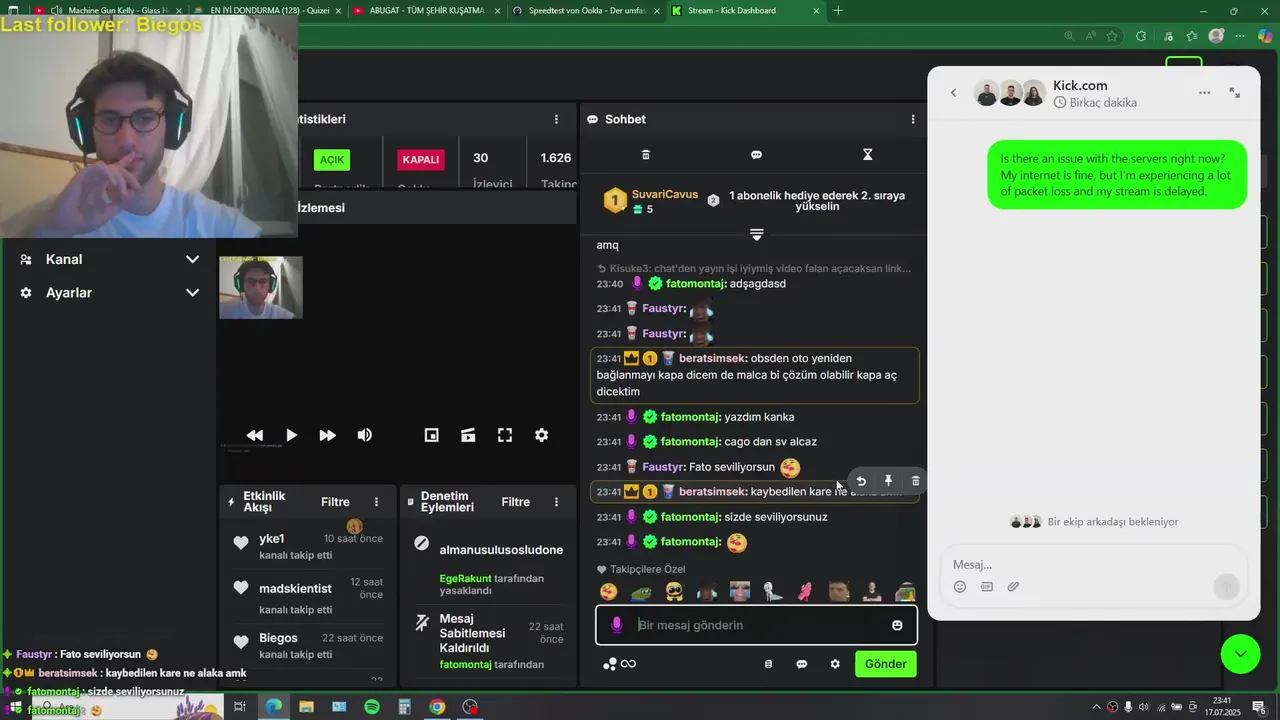Screen dimensions: 1280x720
Task: Open Filtre in Etkinlik Akışı panel
Action: [x=335, y=502]
